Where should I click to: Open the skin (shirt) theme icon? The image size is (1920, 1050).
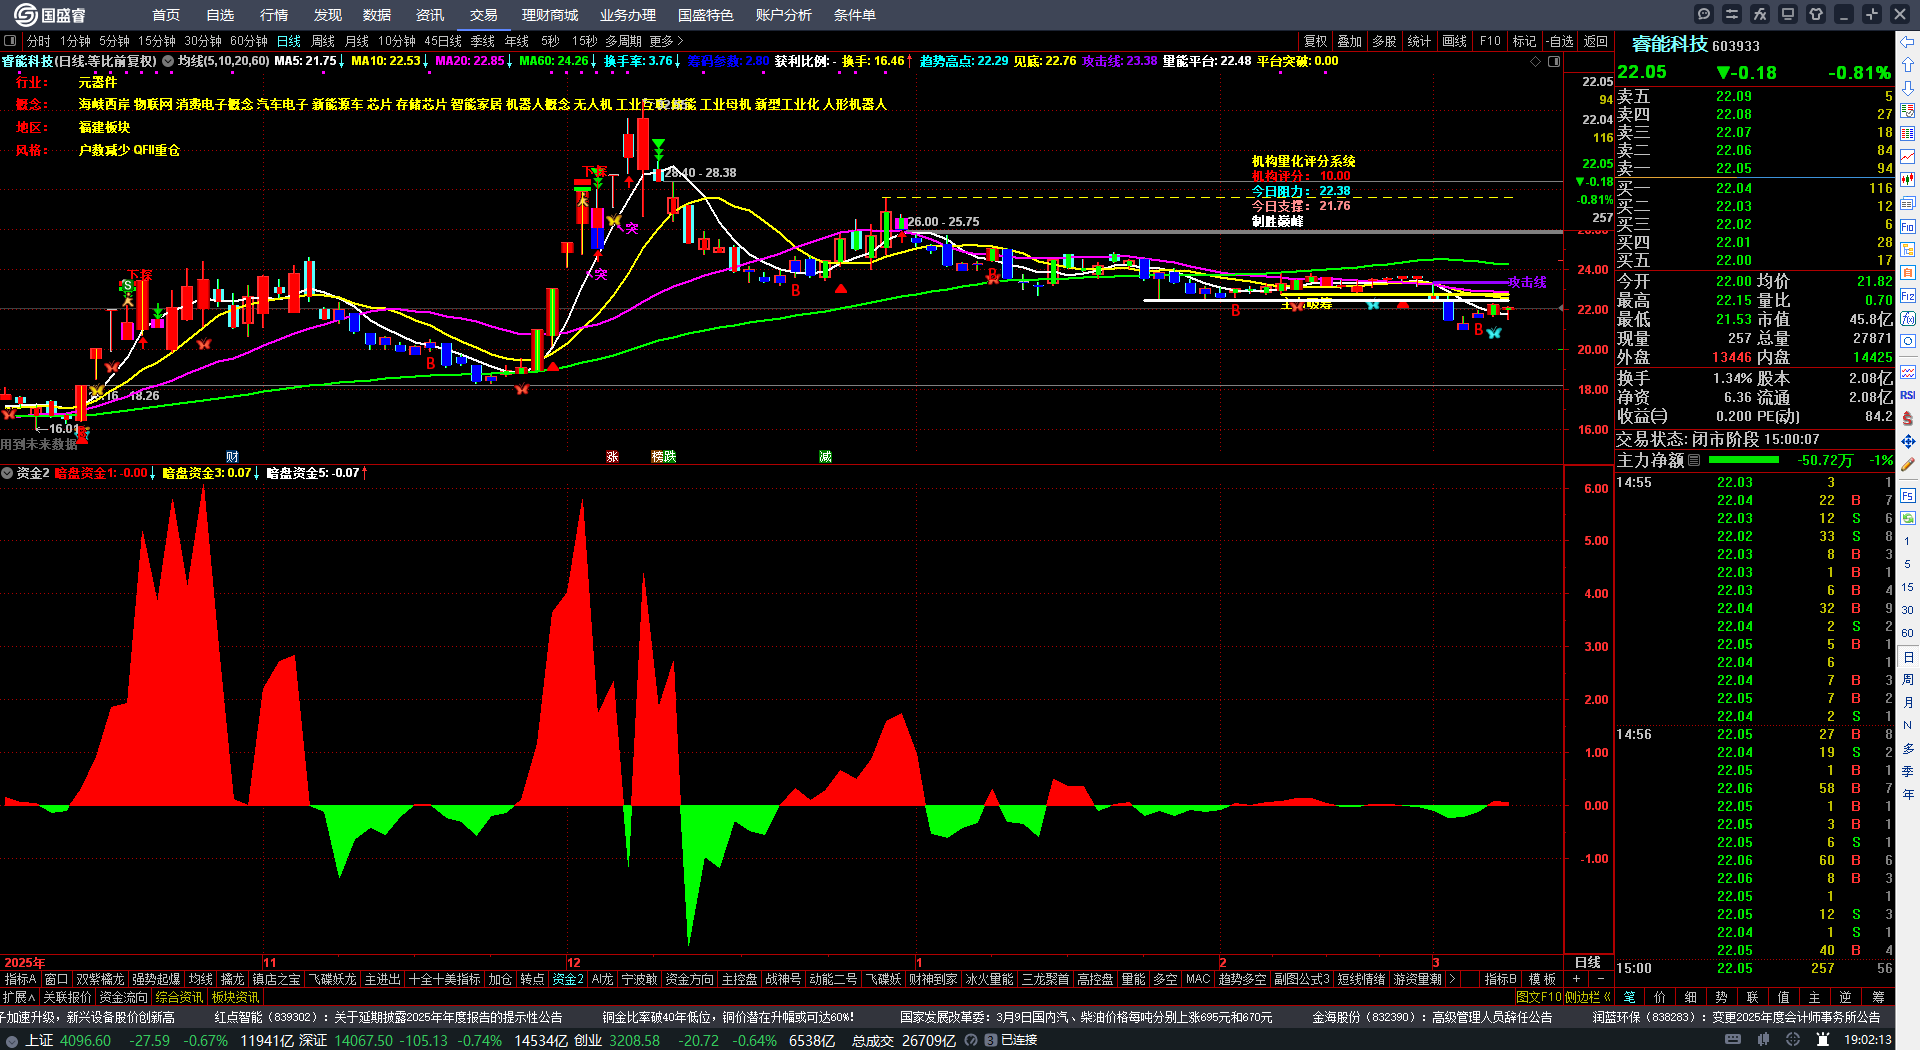click(x=1816, y=14)
